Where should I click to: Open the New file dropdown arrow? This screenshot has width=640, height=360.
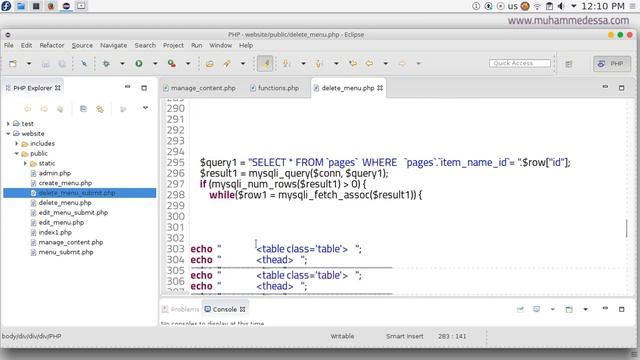pos(29,64)
